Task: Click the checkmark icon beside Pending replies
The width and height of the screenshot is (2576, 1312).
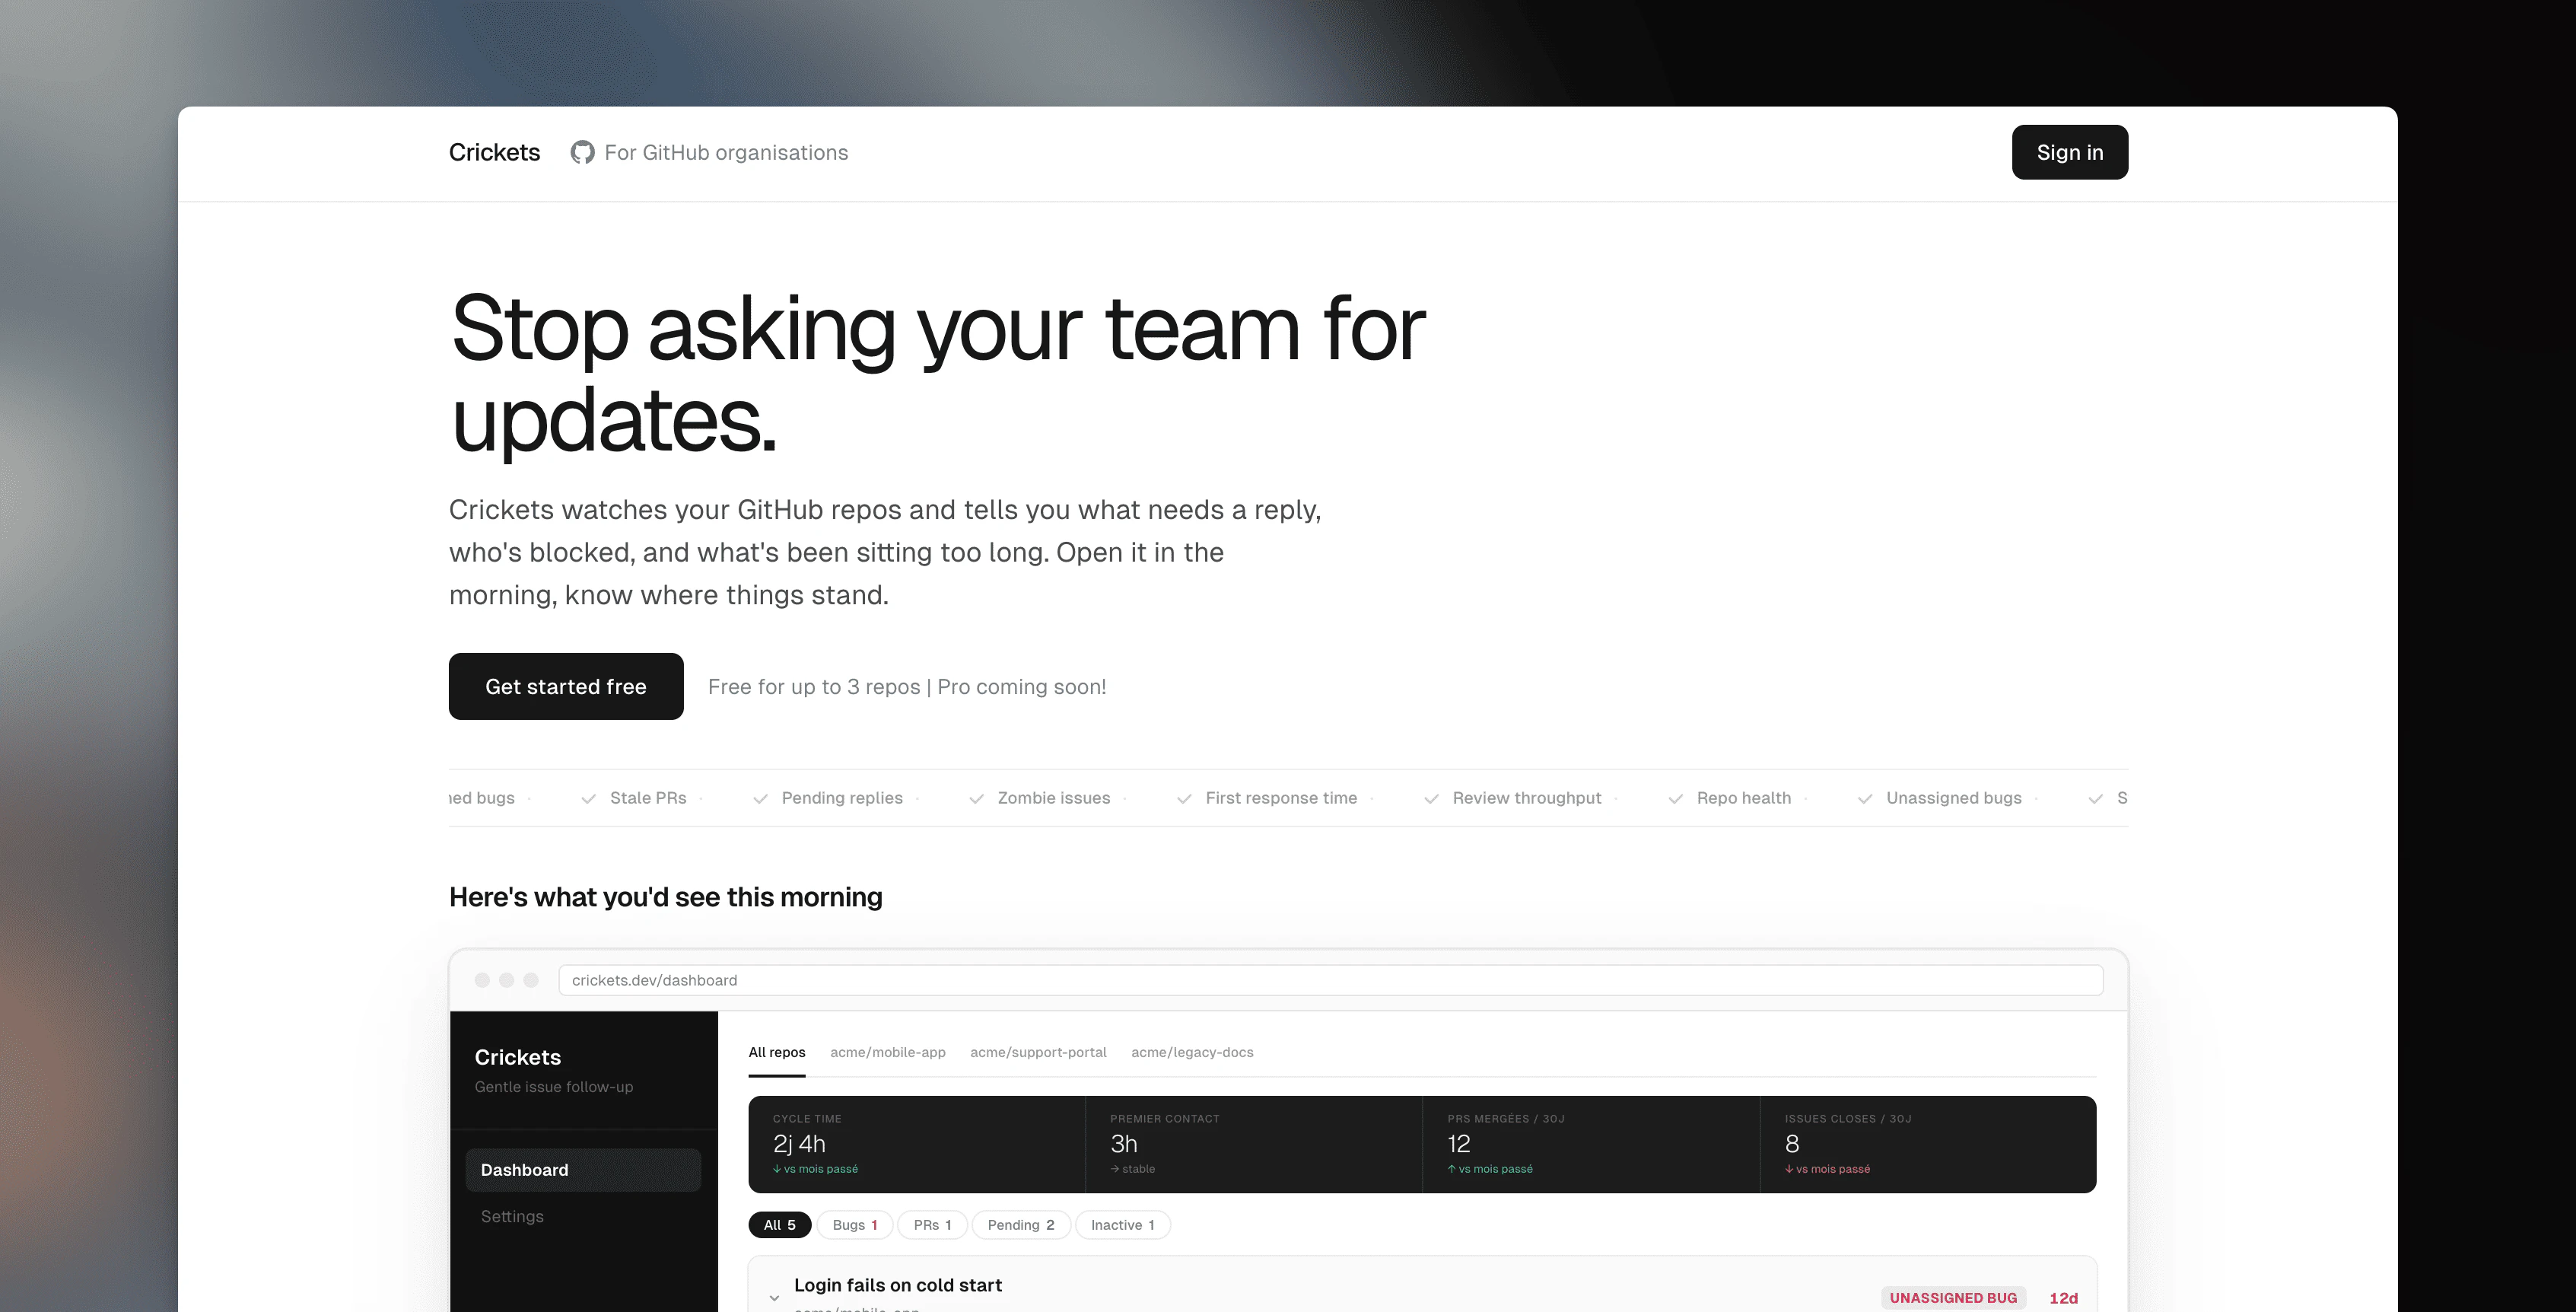Action: pos(760,798)
